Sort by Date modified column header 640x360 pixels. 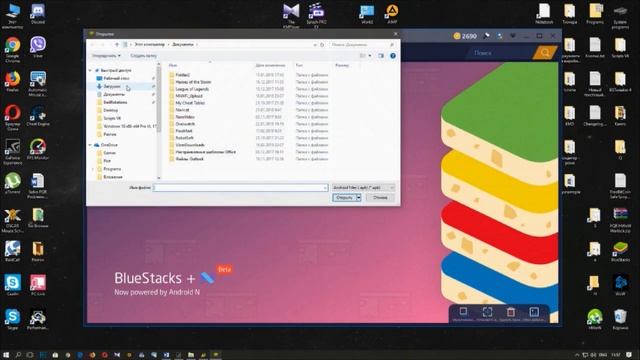[x=271, y=65]
